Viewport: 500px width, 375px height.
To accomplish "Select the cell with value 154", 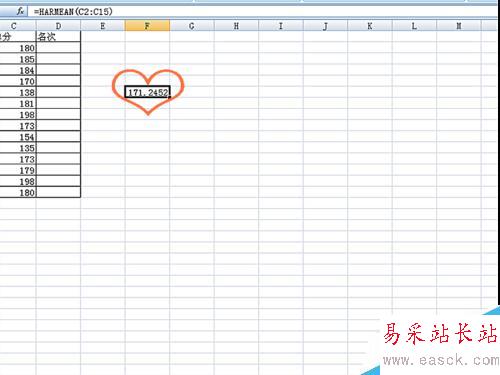I will click(x=18, y=137).
